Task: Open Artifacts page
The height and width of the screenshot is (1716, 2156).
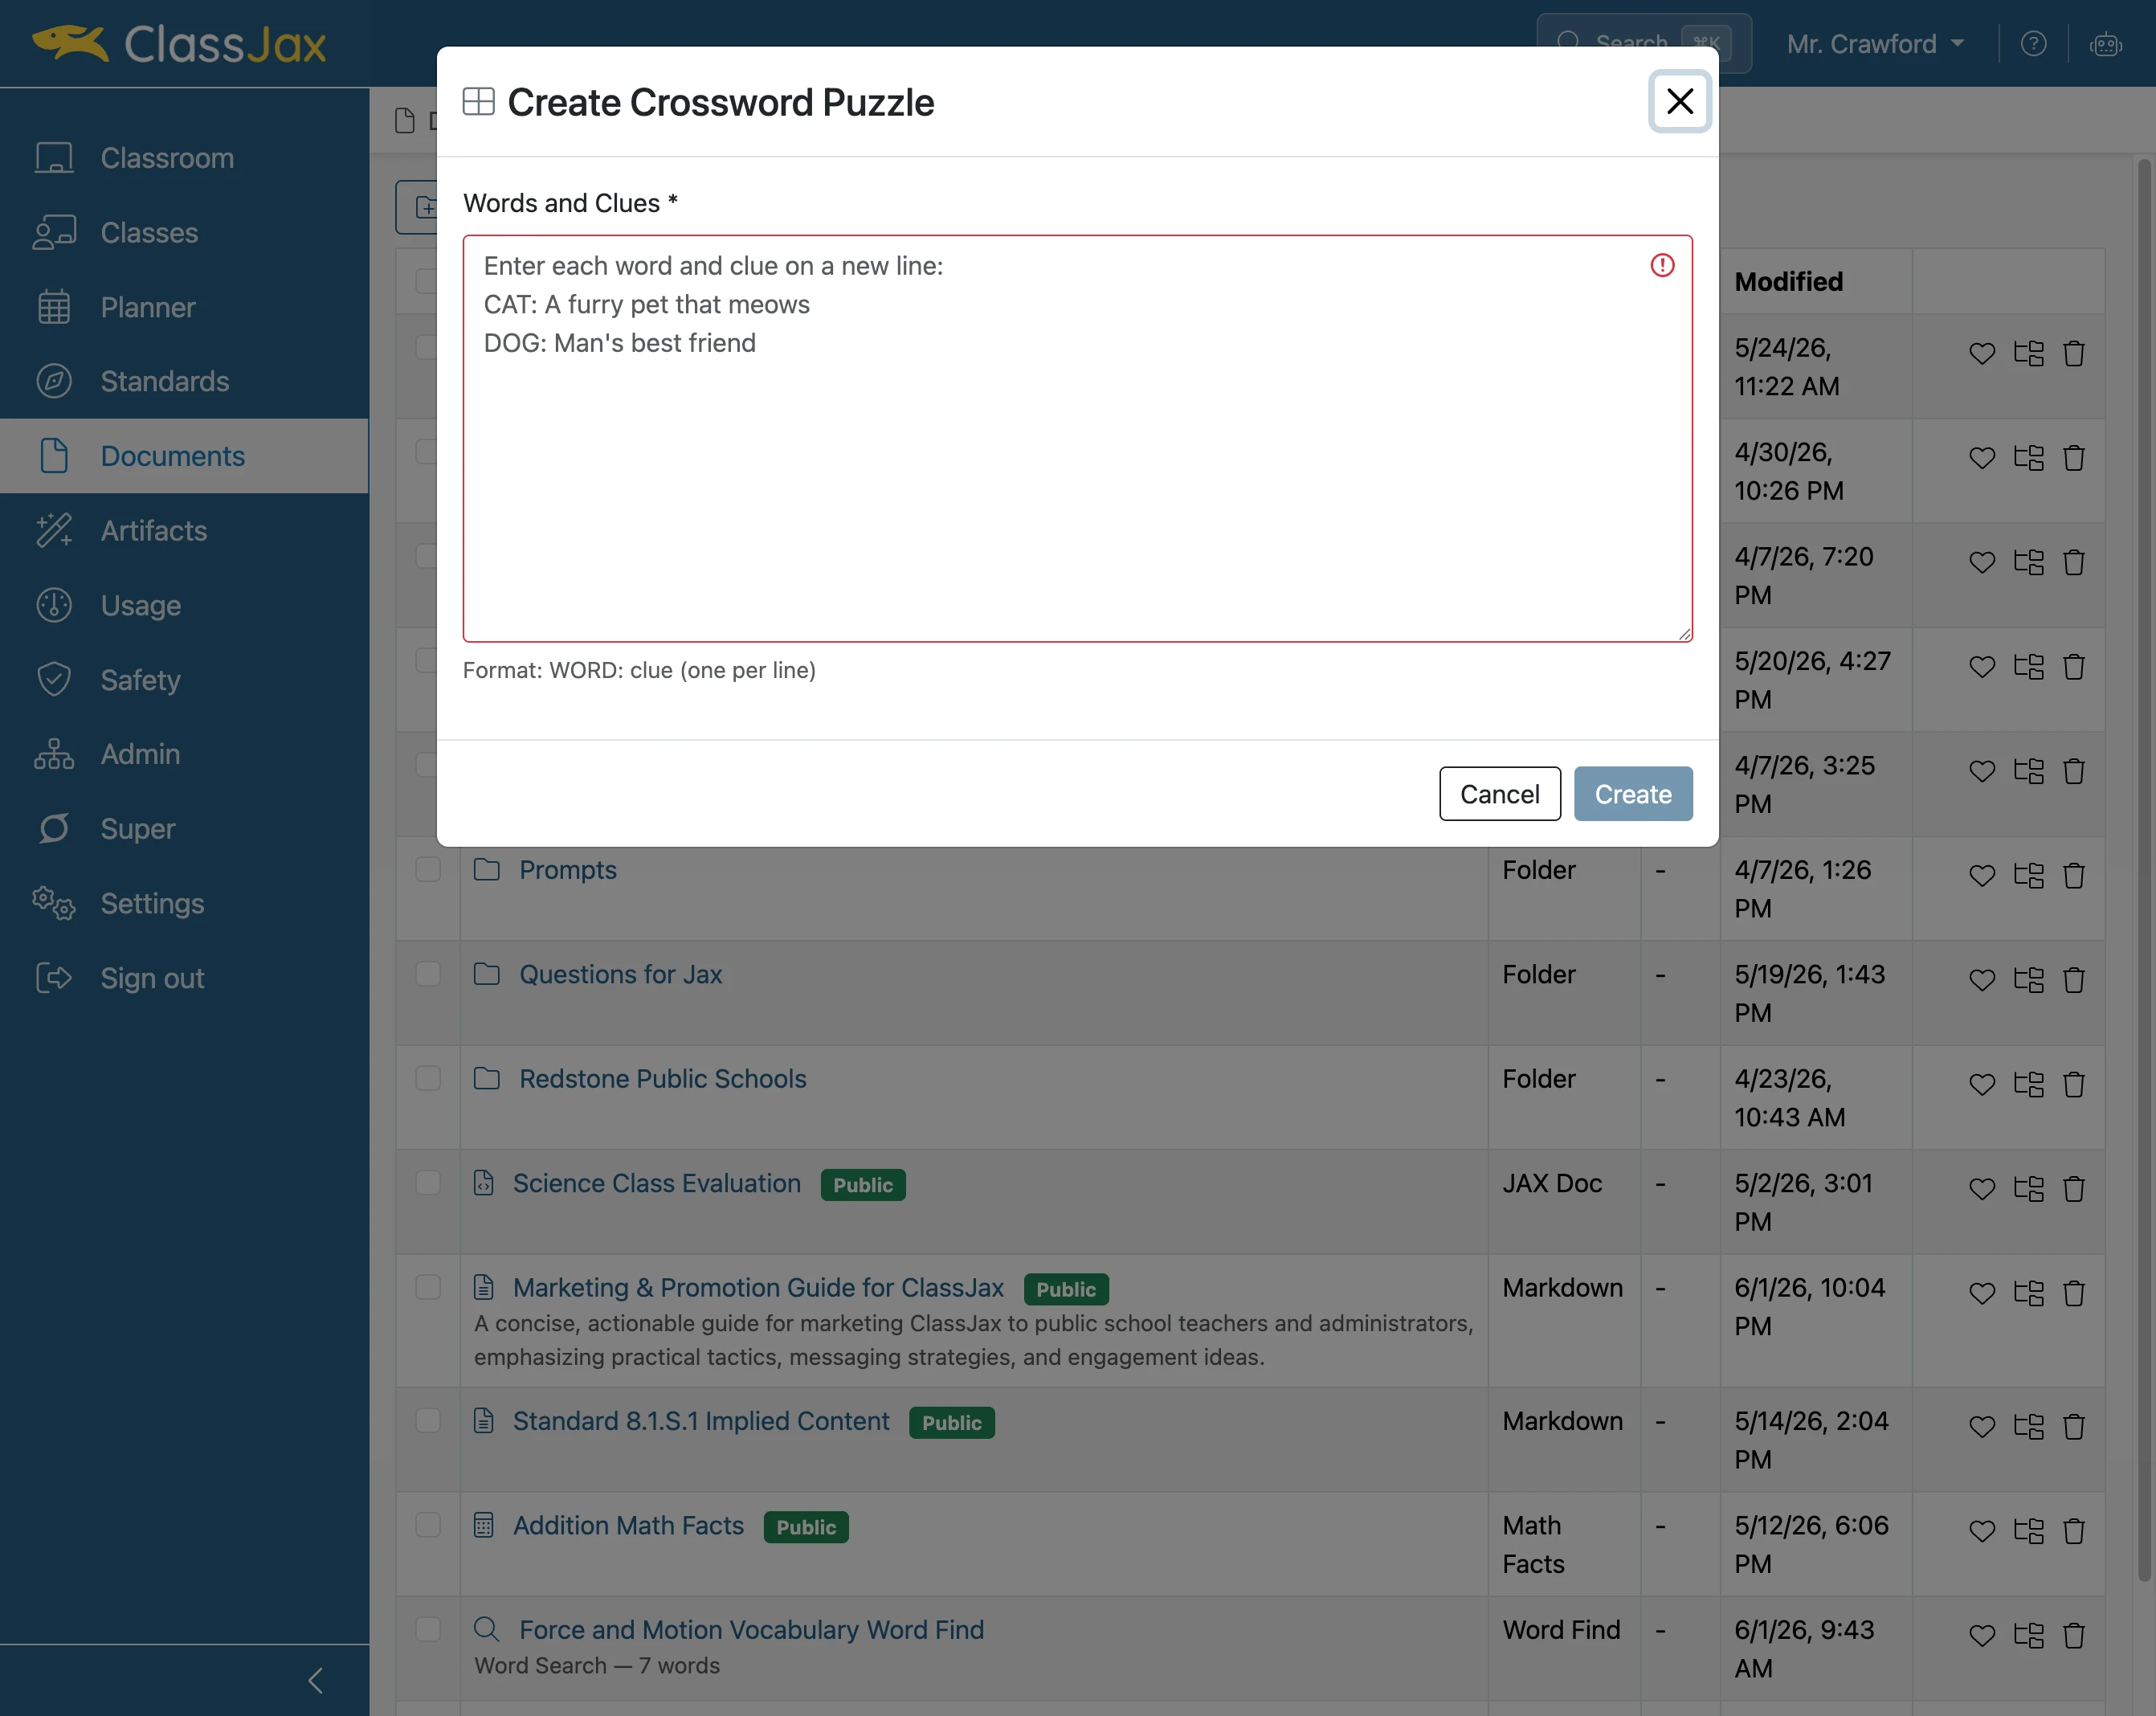Action: [184, 530]
